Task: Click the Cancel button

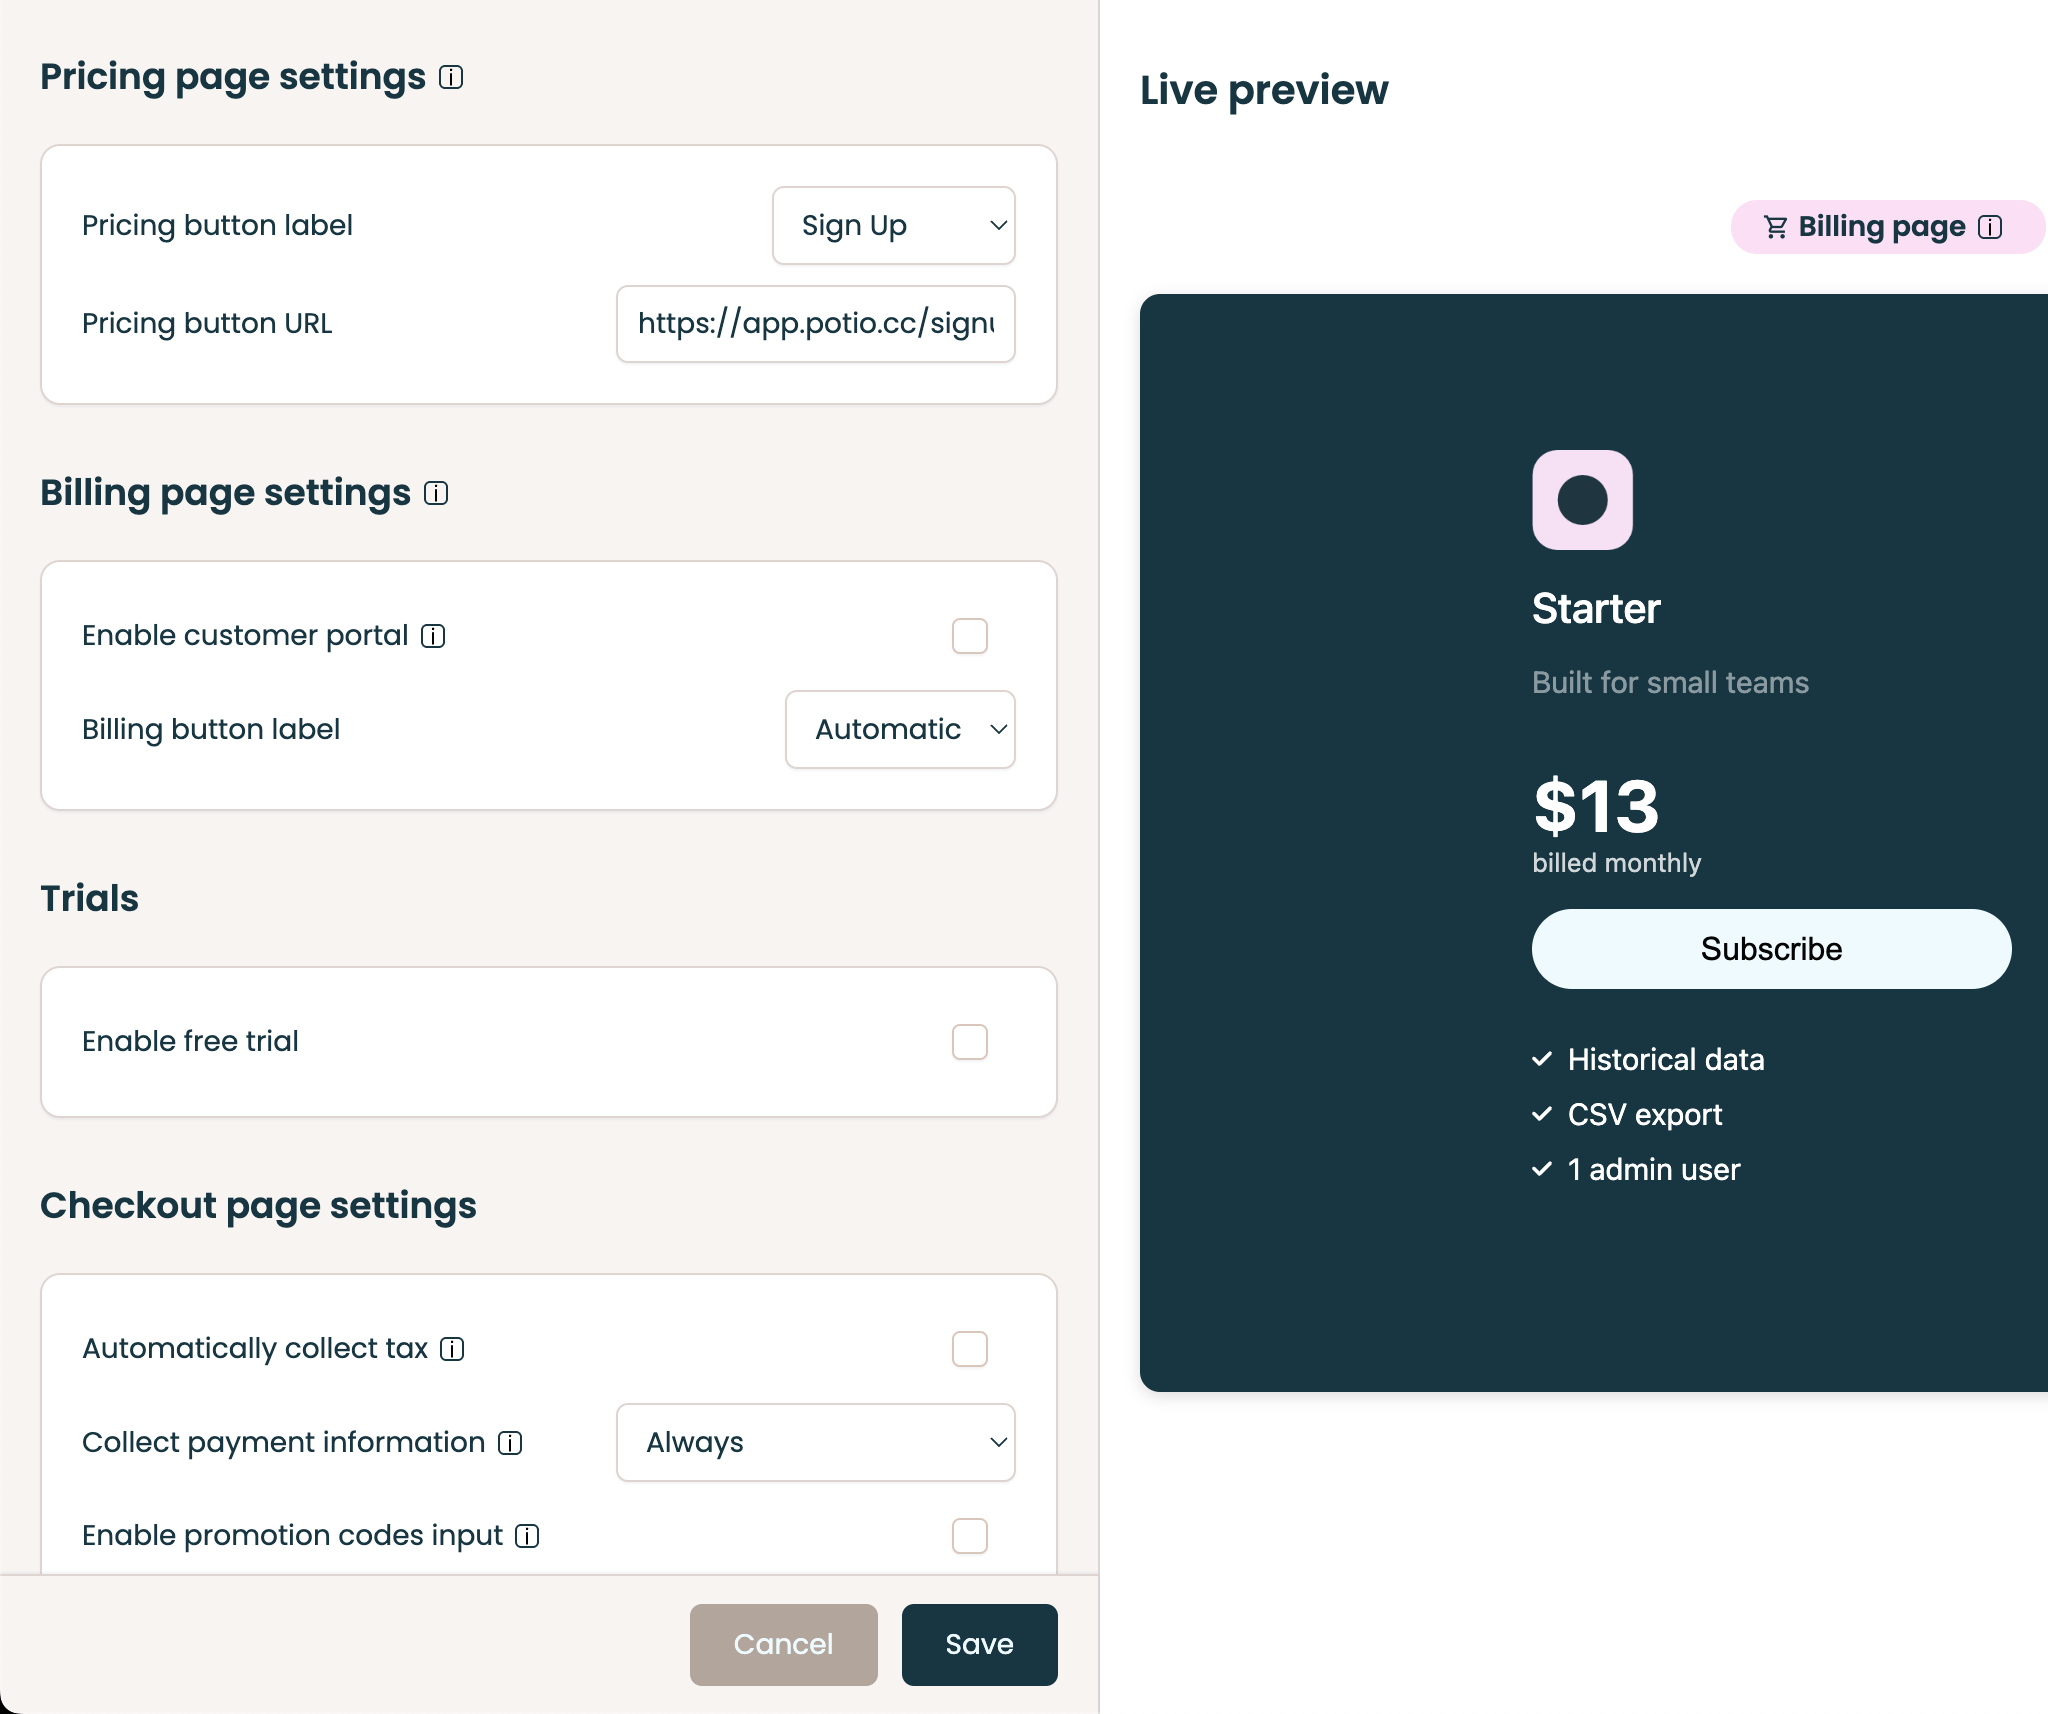Action: click(x=783, y=1645)
